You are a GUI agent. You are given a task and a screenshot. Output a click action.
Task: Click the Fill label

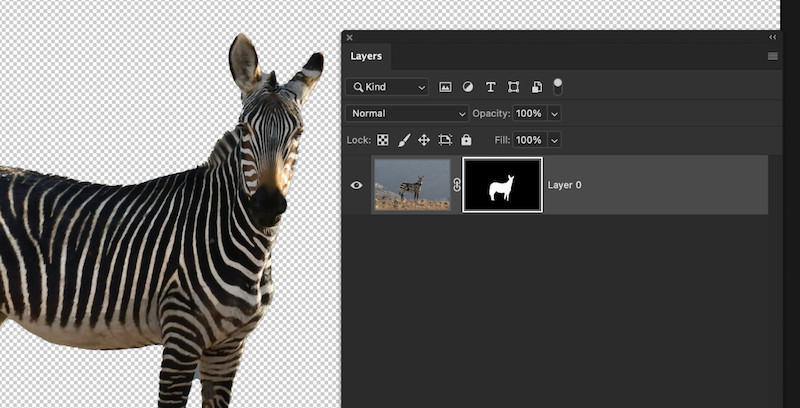[x=502, y=140]
